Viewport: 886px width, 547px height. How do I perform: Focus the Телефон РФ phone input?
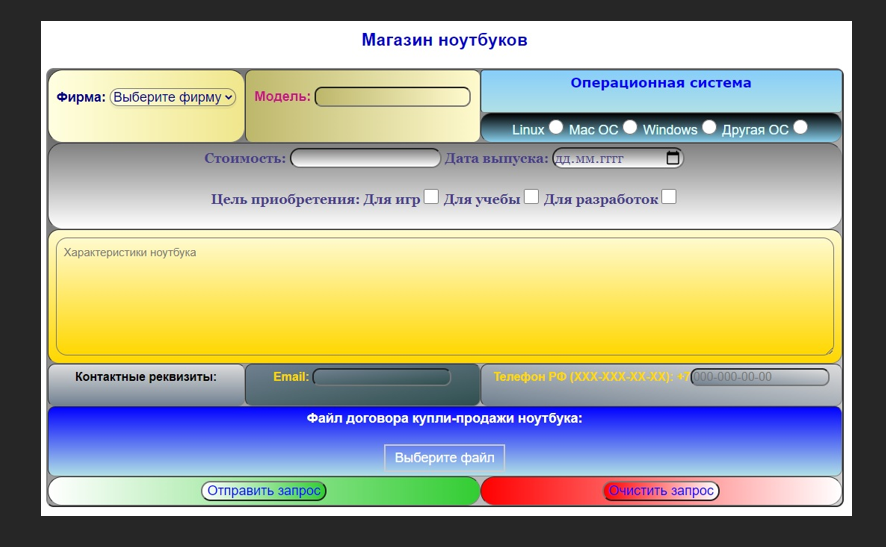[x=759, y=377]
